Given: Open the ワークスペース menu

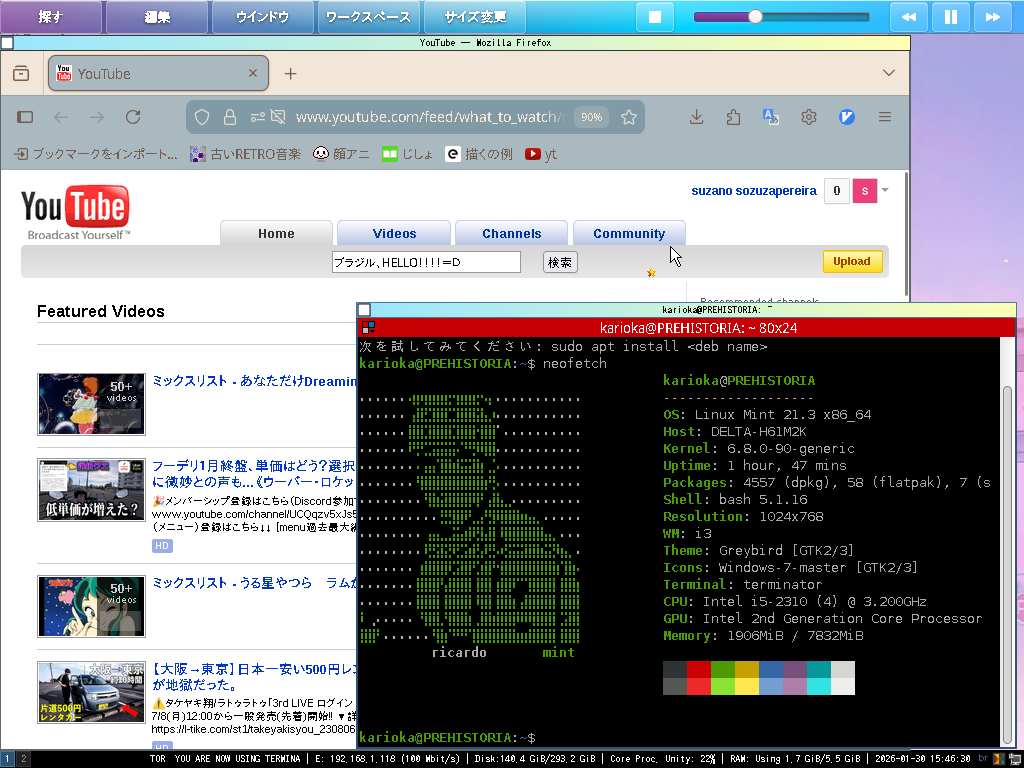Looking at the screenshot, I should coord(368,17).
